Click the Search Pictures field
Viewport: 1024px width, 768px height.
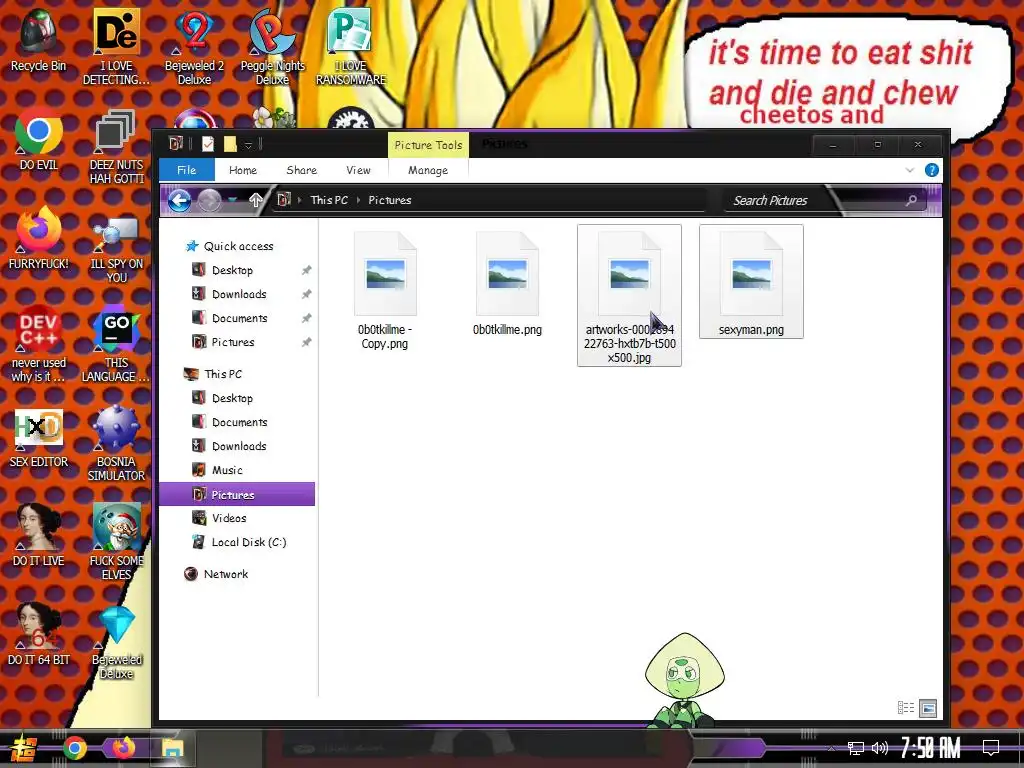click(x=826, y=200)
